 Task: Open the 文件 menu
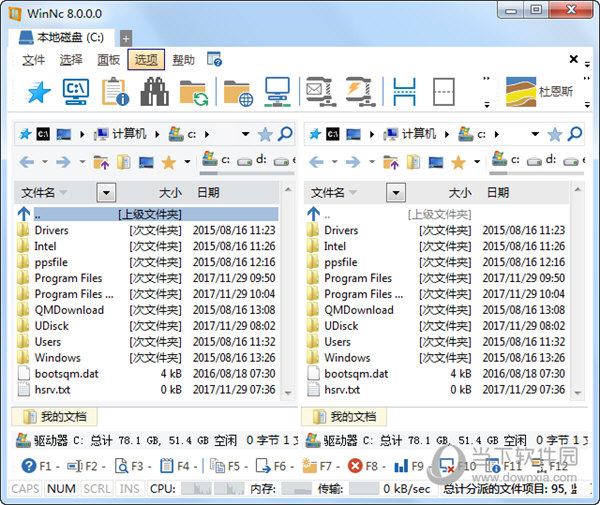[33, 60]
